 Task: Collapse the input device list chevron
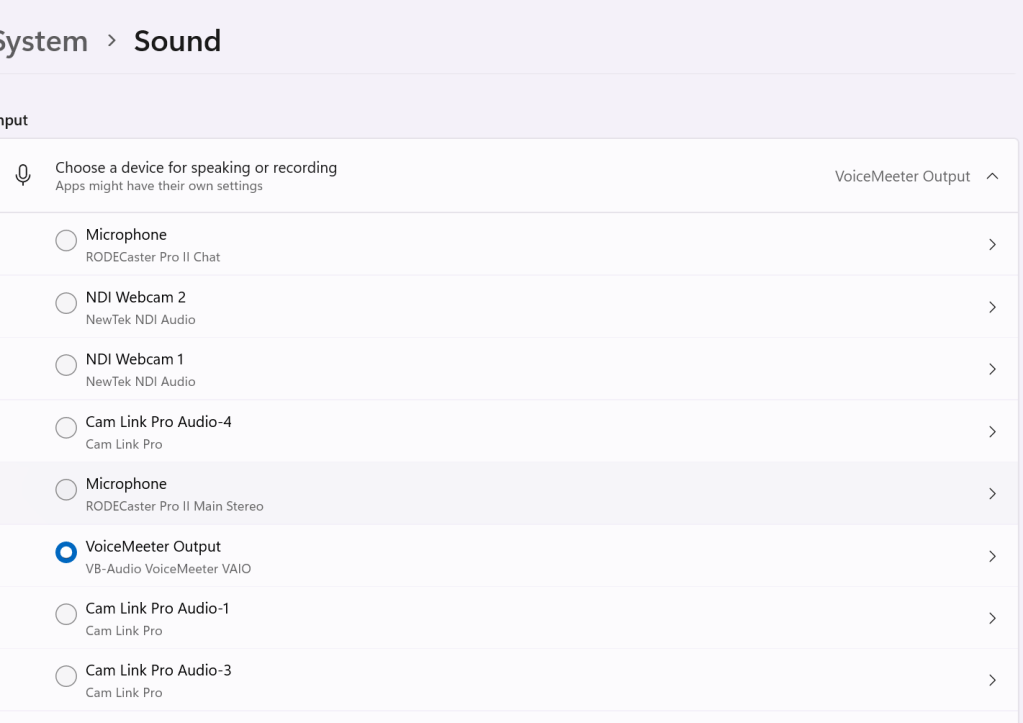pyautogui.click(x=992, y=176)
